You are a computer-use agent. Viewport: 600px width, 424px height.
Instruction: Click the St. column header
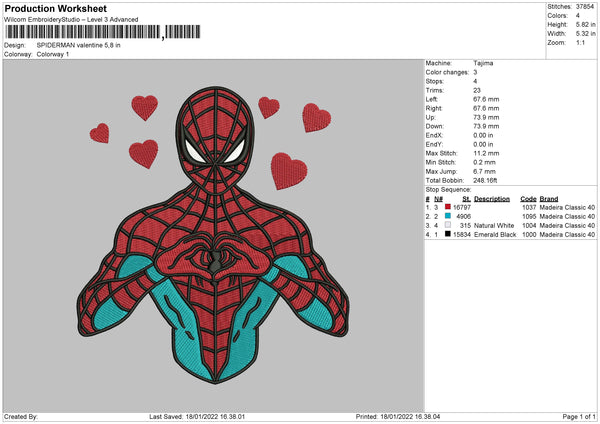click(466, 198)
